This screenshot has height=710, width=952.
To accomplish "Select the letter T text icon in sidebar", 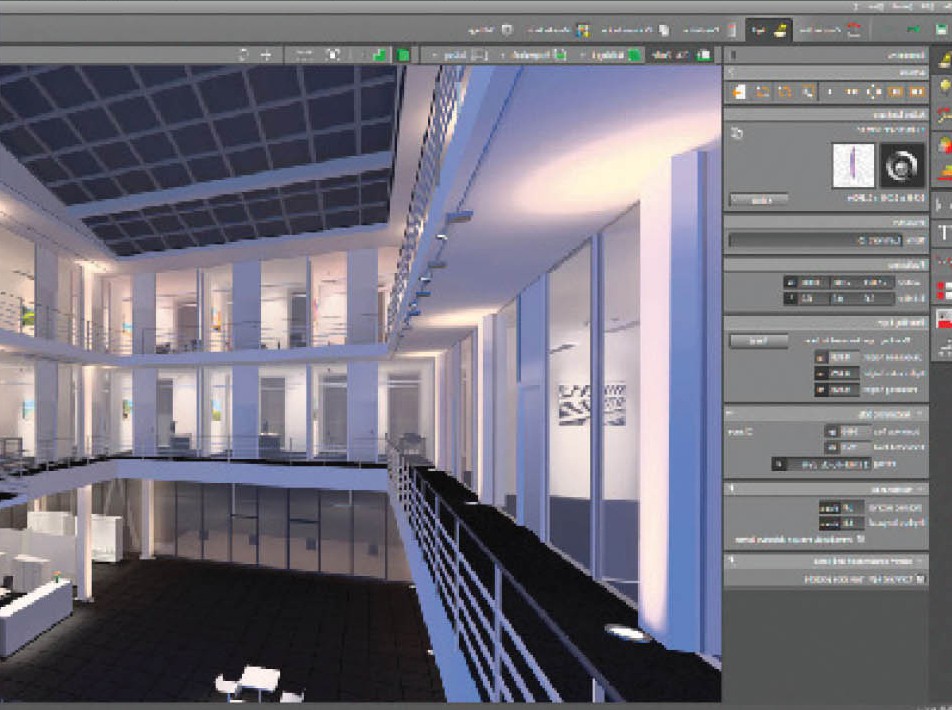I will (x=942, y=233).
